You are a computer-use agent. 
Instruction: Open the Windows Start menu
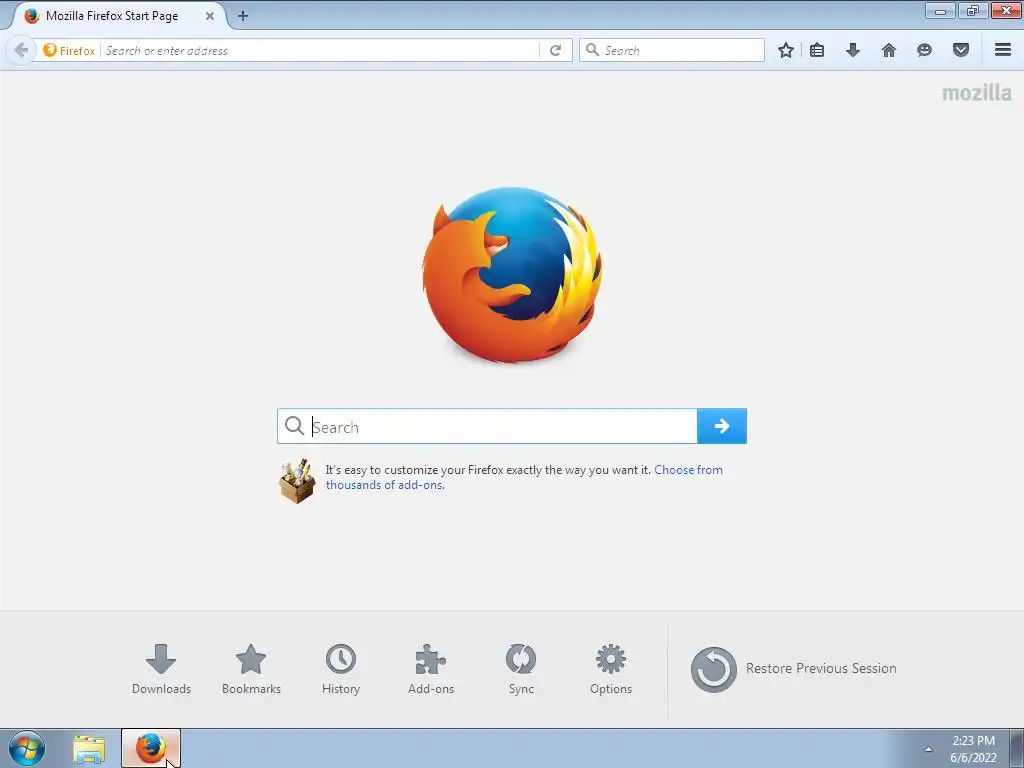point(27,748)
